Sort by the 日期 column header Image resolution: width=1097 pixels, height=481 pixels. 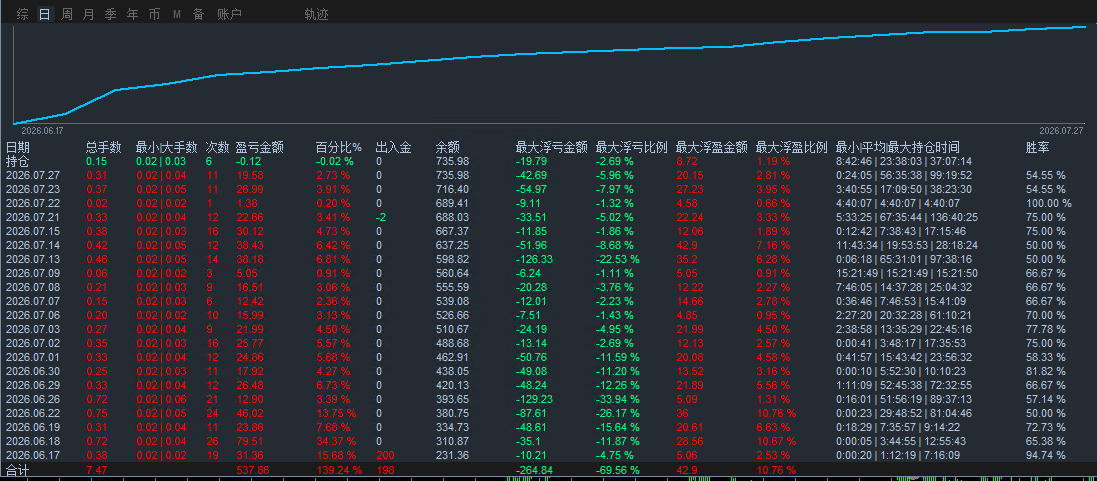[x=17, y=148]
